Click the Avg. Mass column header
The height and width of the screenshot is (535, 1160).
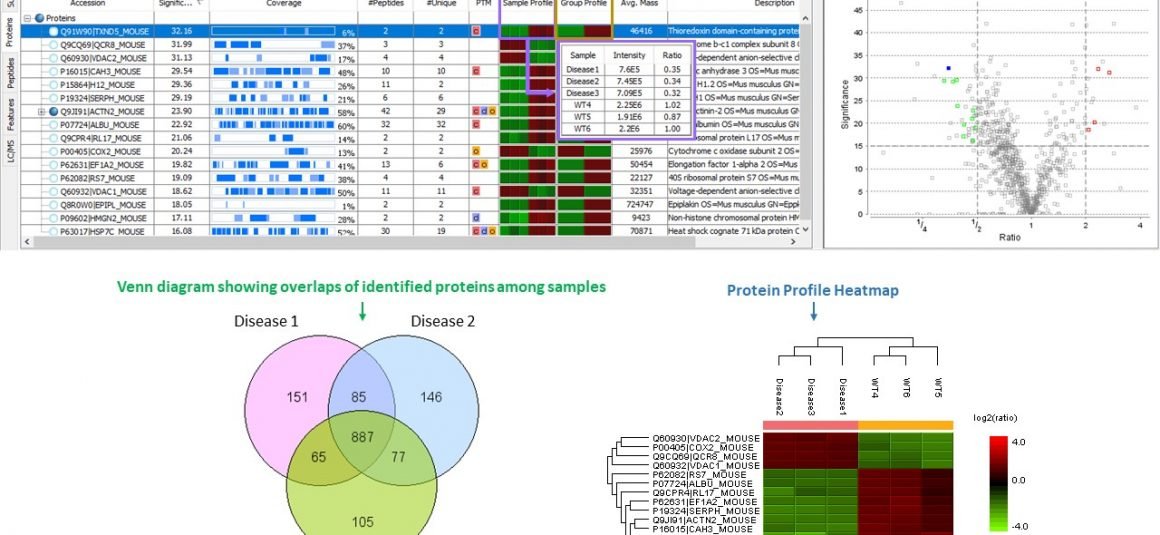[640, 4]
